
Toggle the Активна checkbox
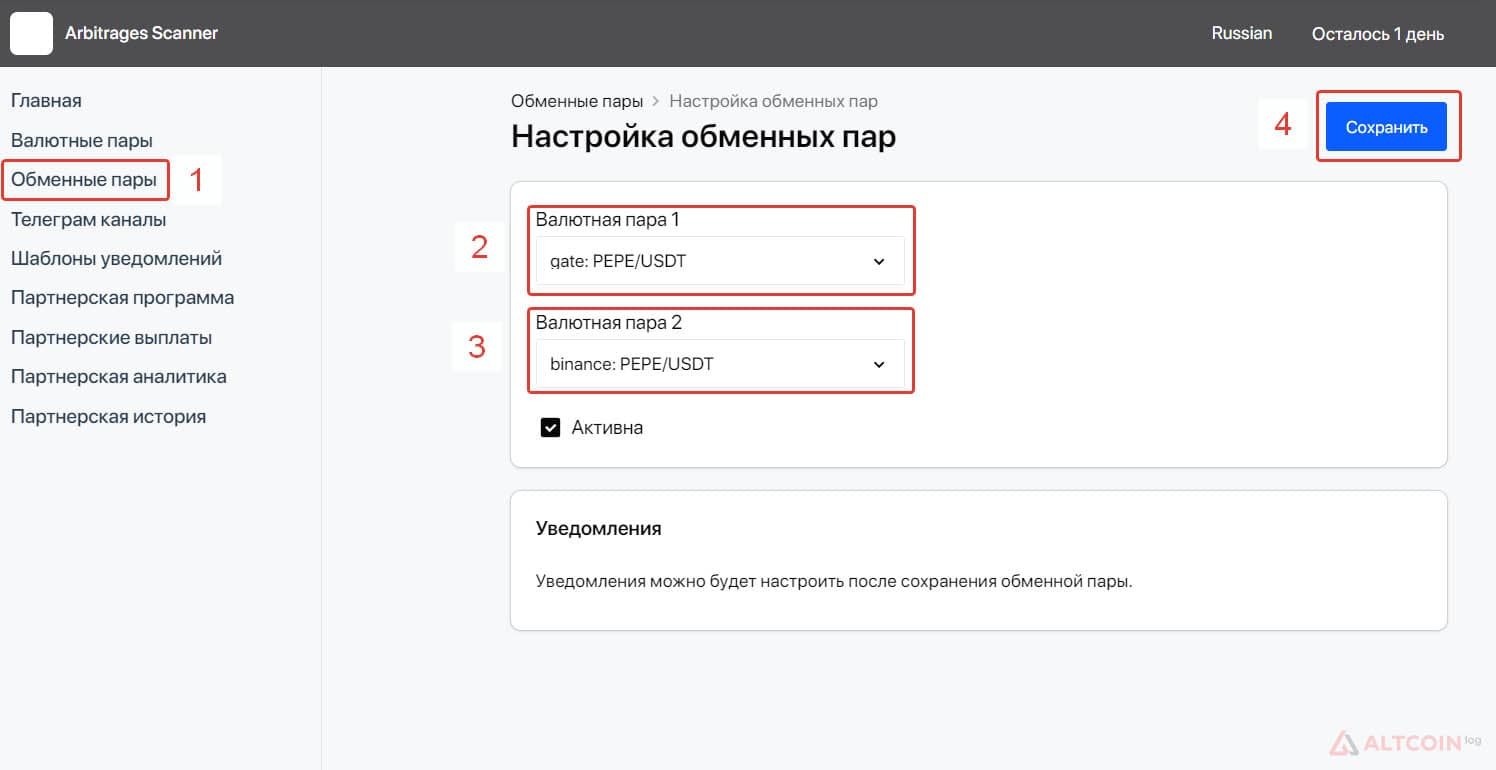pyautogui.click(x=550, y=428)
